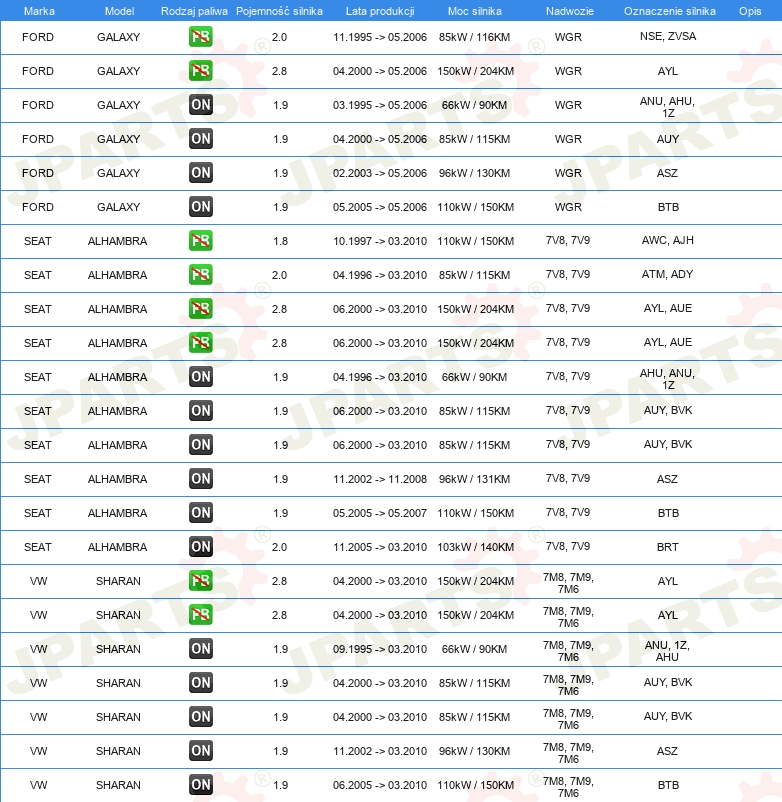Select the ON icon in the Alhambra 96kW / 131KM row
The width and height of the screenshot is (782, 802).
[x=200, y=479]
